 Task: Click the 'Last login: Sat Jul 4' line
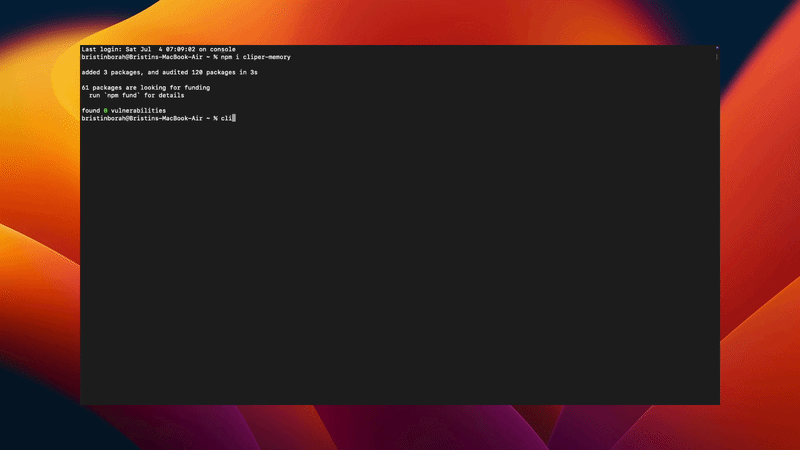[x=159, y=49]
